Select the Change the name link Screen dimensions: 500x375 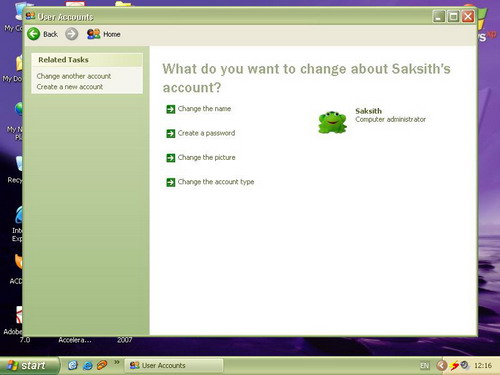pos(204,109)
